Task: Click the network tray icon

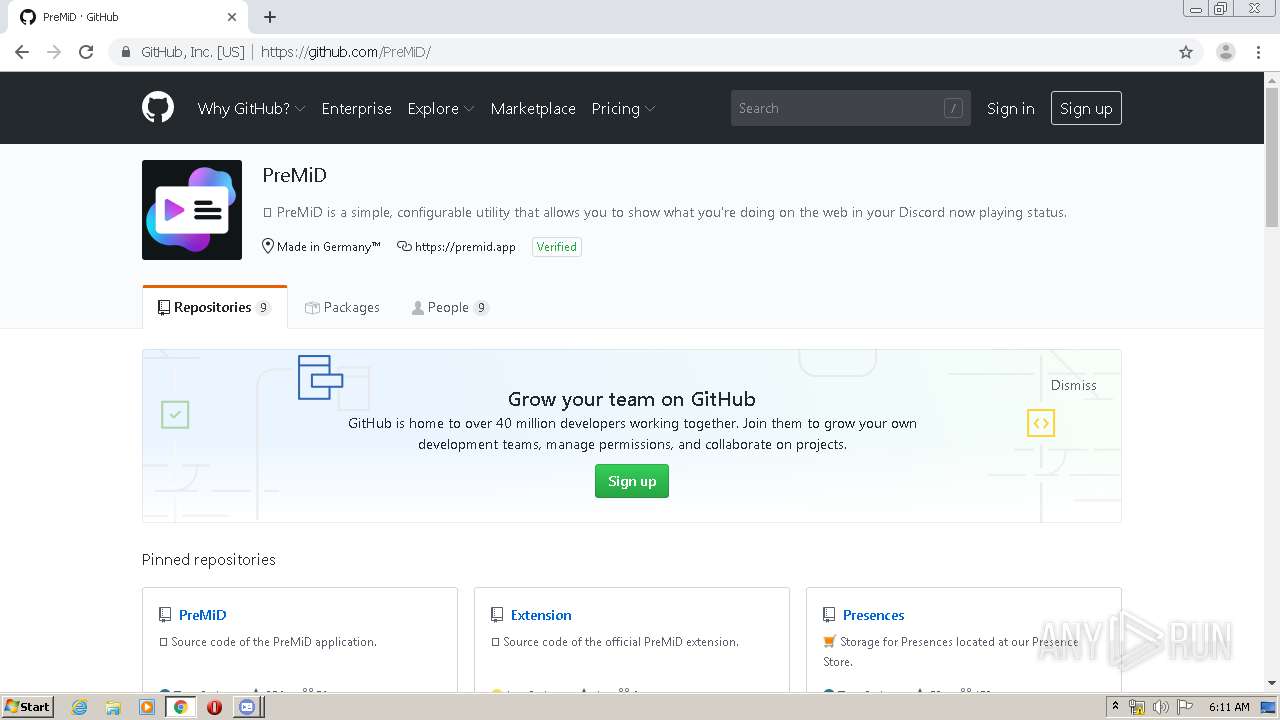Action: [x=1137, y=707]
